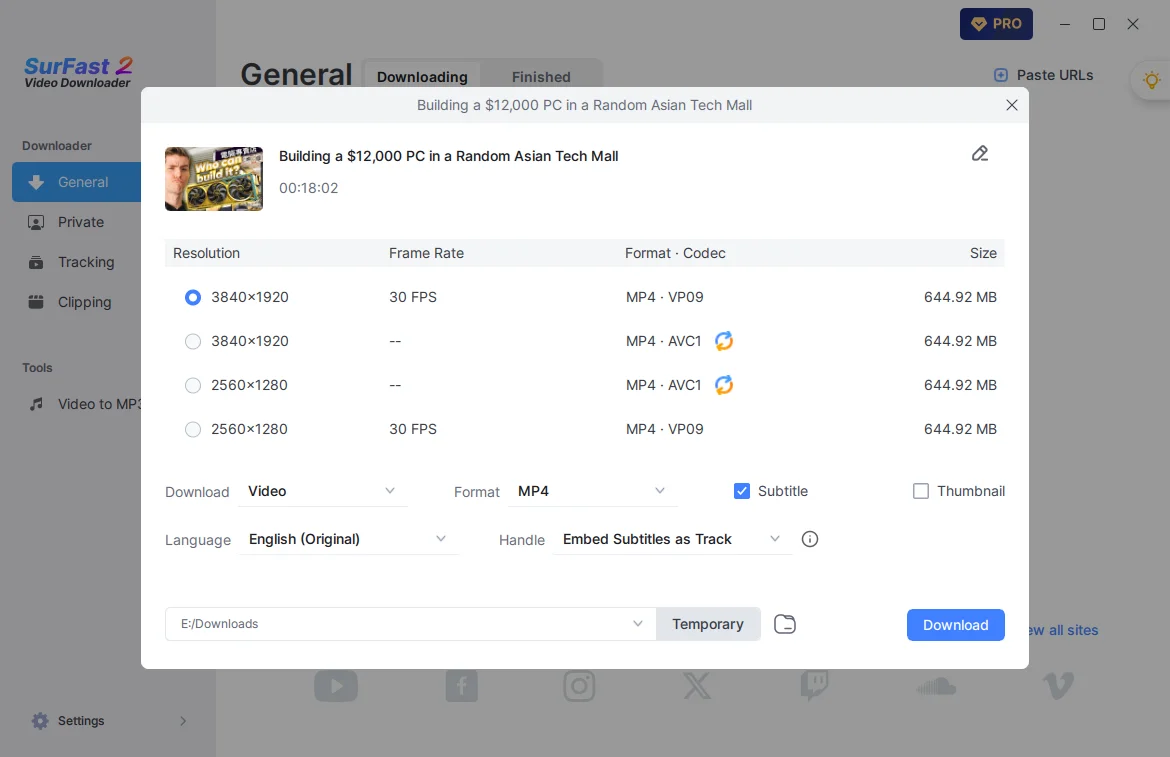Click the Resolution column header
Image resolution: width=1170 pixels, height=757 pixels.
[x=207, y=253]
